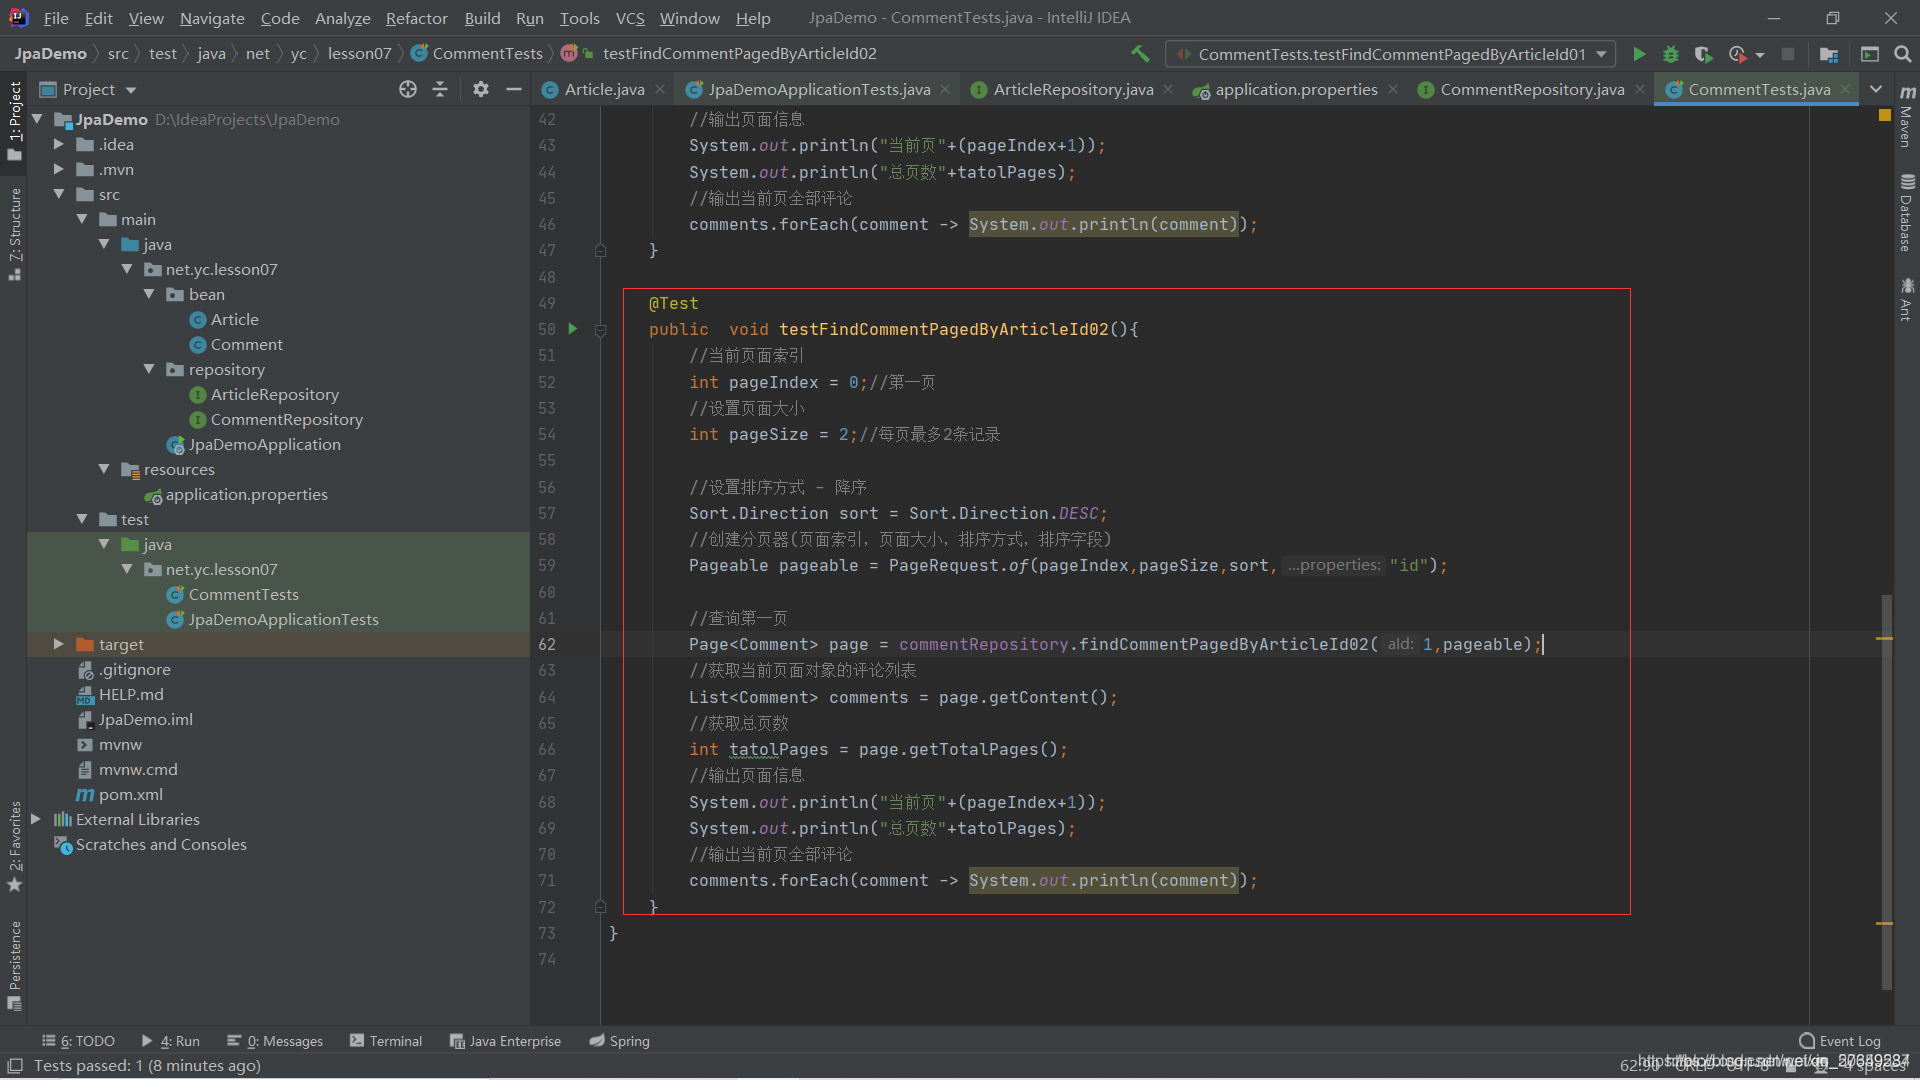This screenshot has height=1080, width=1920.
Task: Click the Search Everywhere magnifier icon
Action: click(1902, 54)
